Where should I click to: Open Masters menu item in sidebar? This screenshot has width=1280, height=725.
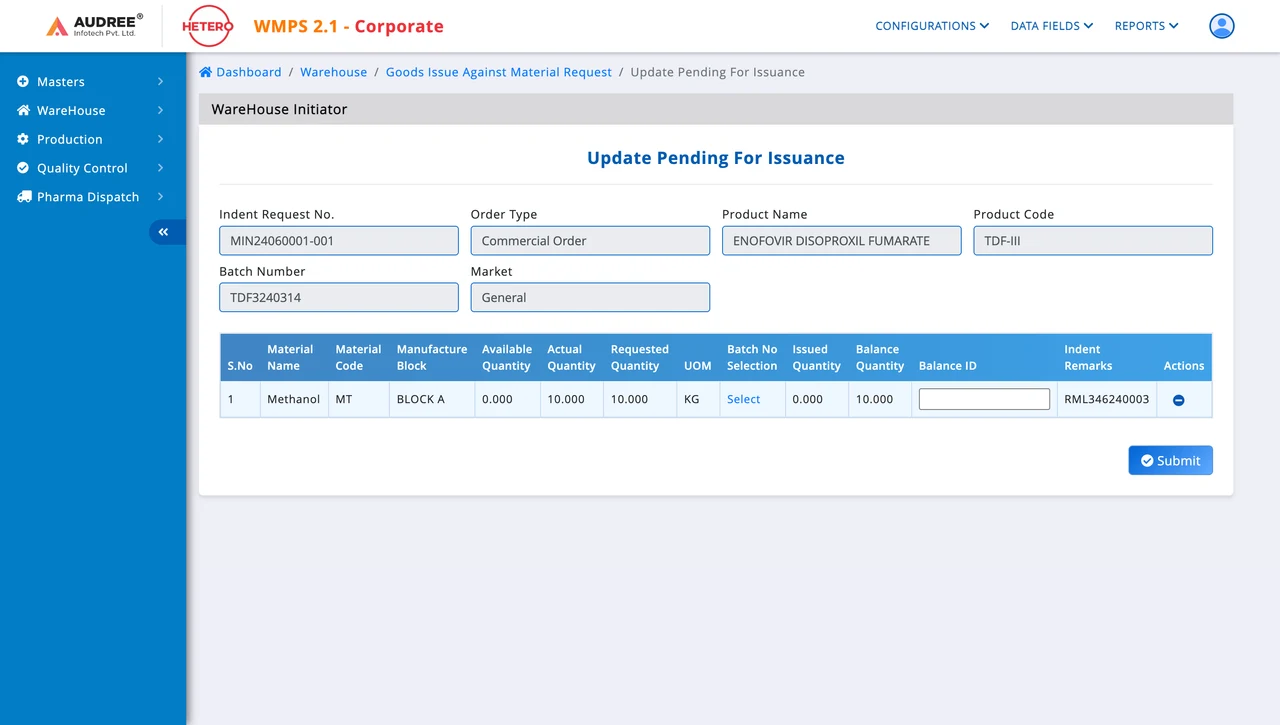point(61,82)
